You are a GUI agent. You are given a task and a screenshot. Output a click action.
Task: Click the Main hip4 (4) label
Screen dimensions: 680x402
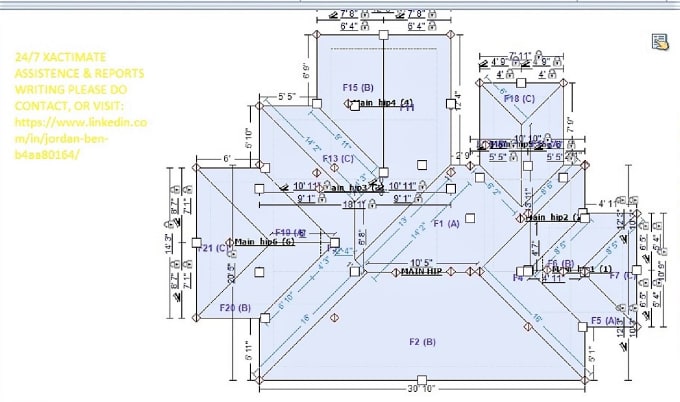pos(384,102)
